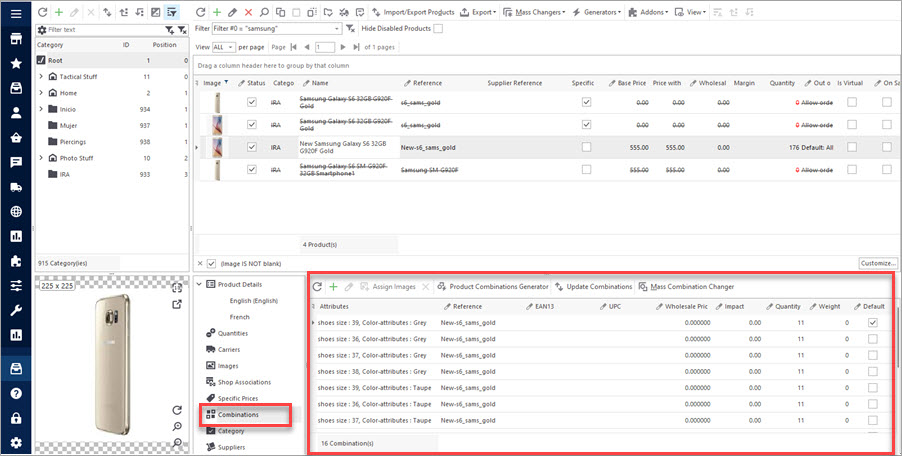
Task: Click Update Combinations button
Action: [x=594, y=286]
